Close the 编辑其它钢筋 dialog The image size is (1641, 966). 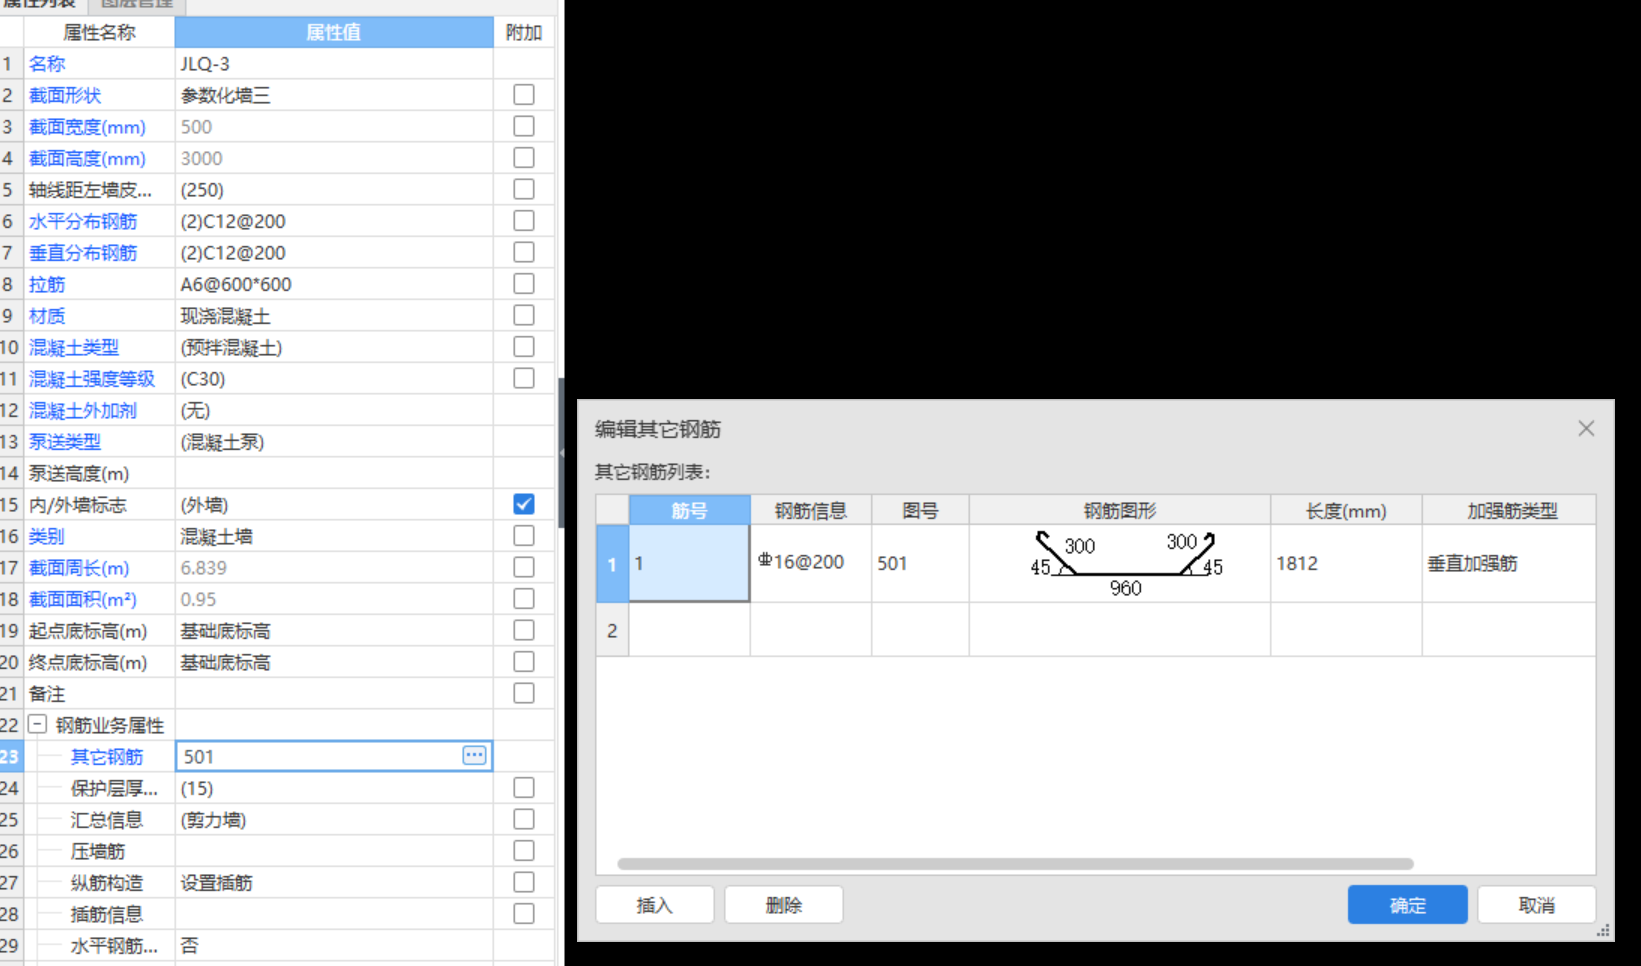1586,428
